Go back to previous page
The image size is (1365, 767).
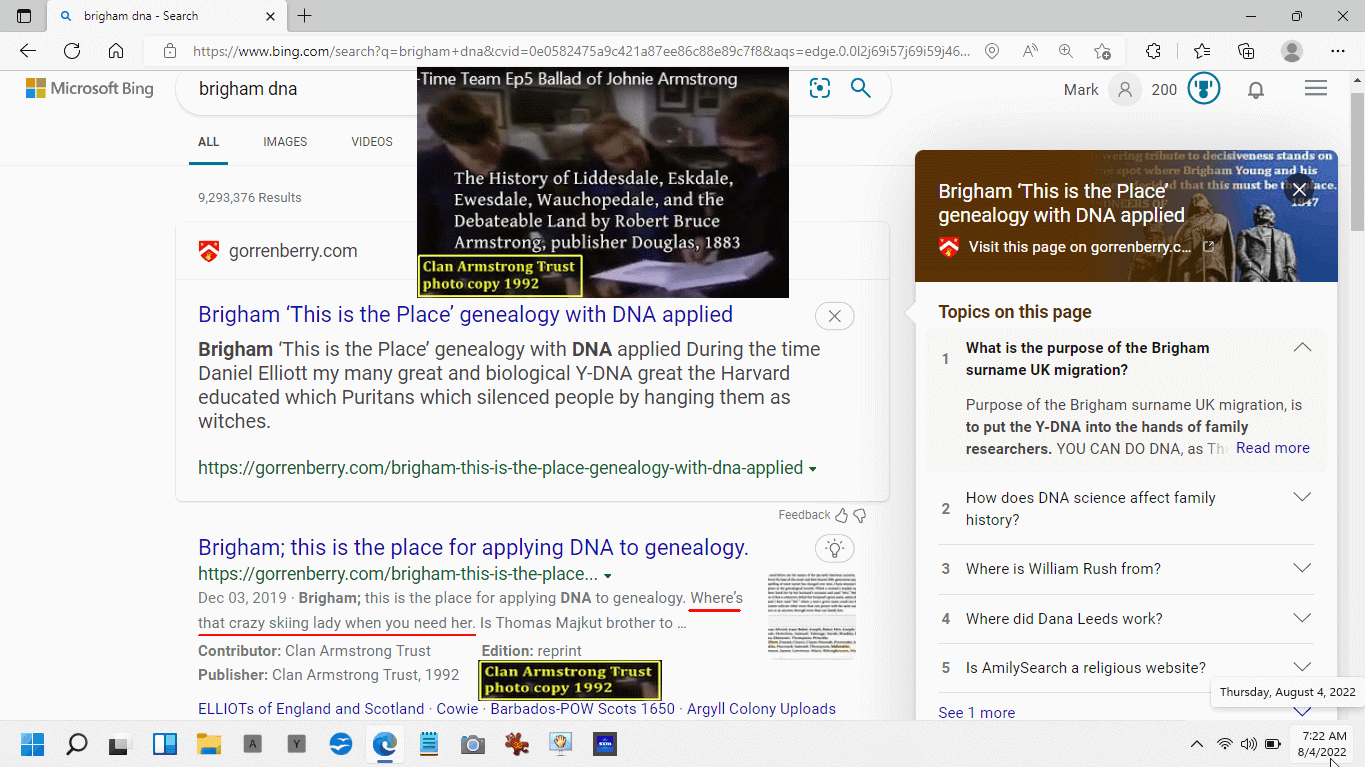point(28,51)
